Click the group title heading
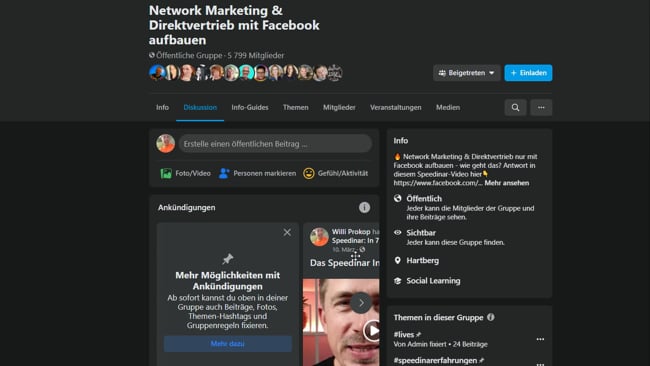 (234, 25)
